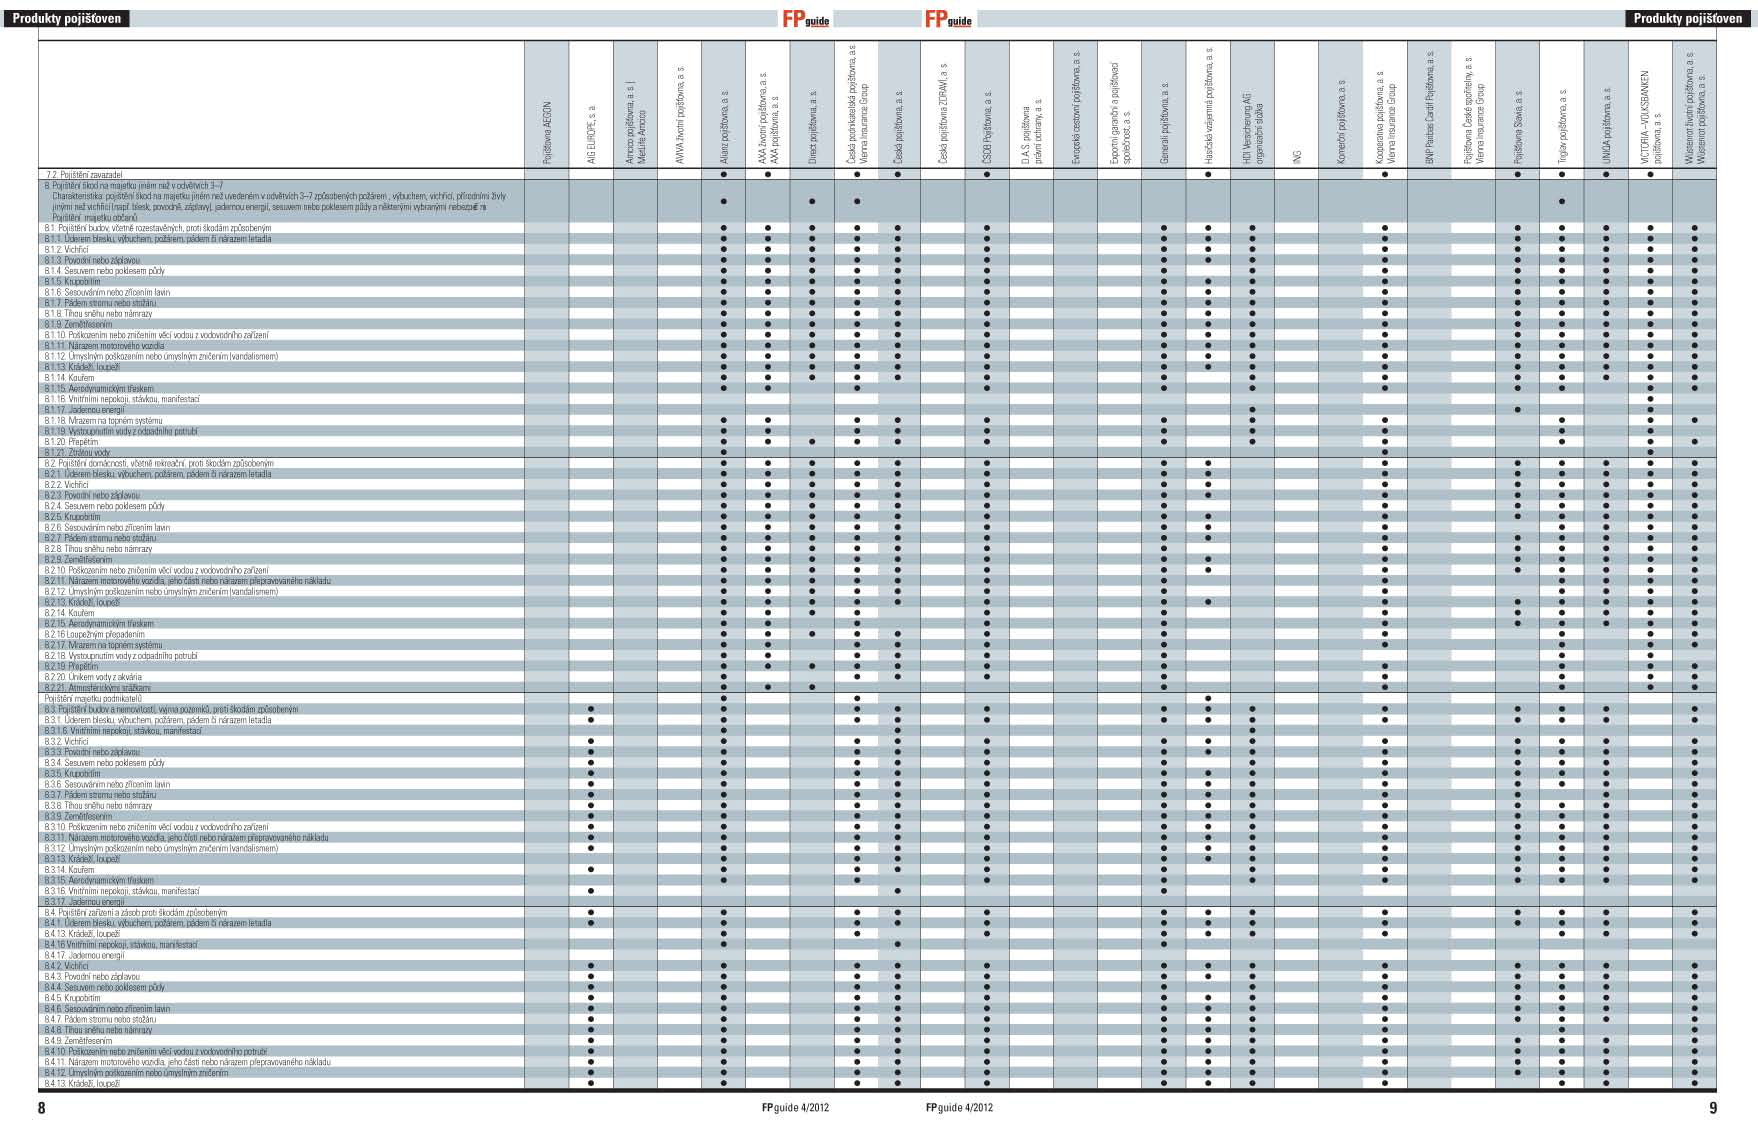Click the right FP guide logo
The height and width of the screenshot is (1121, 1758).
[948, 19]
